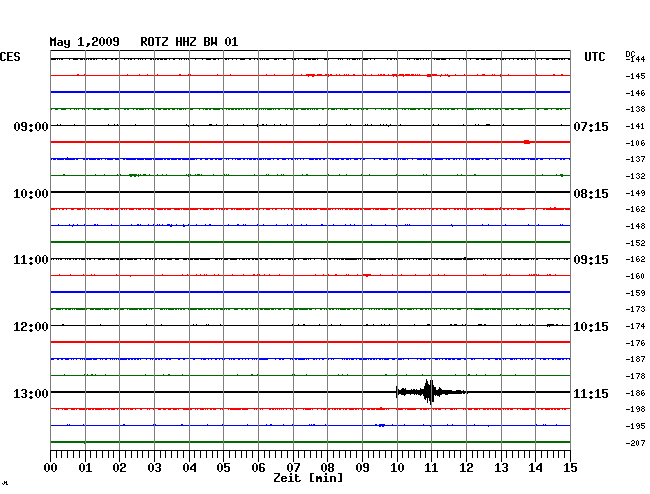This screenshot has height=494, width=650.
Task: Click the DC offset value -137
Action: coord(635,159)
